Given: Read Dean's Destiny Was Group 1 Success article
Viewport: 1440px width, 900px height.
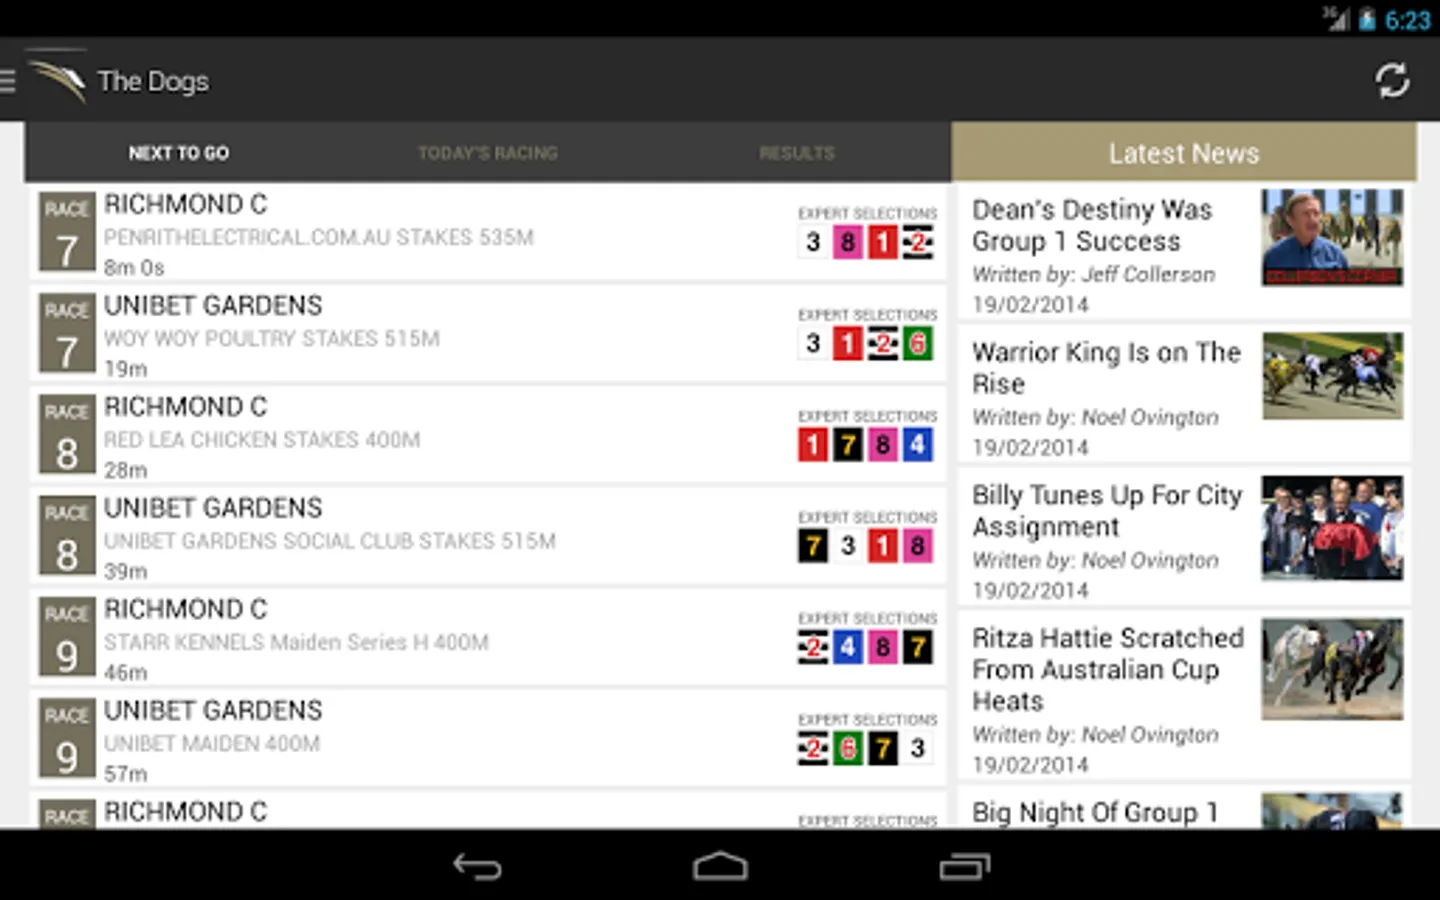Looking at the screenshot, I should click(1184, 252).
